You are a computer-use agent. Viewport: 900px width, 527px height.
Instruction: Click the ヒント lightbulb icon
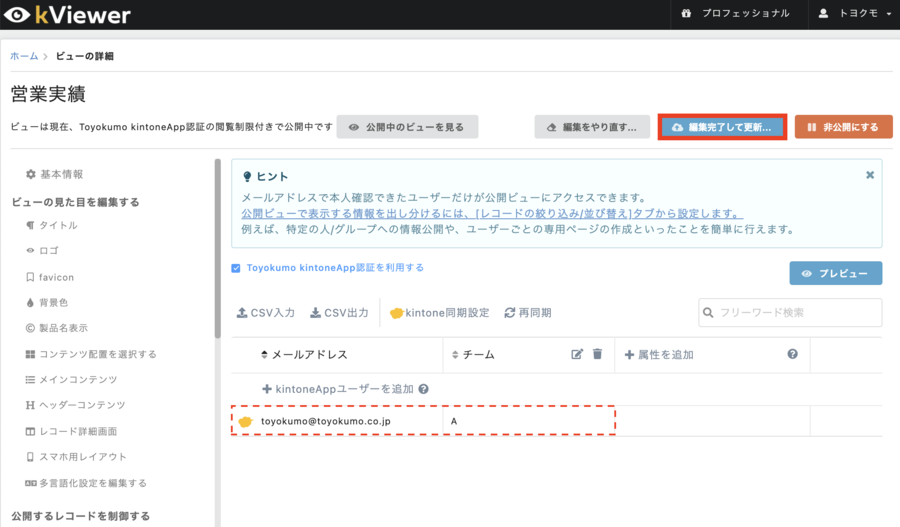tap(247, 177)
